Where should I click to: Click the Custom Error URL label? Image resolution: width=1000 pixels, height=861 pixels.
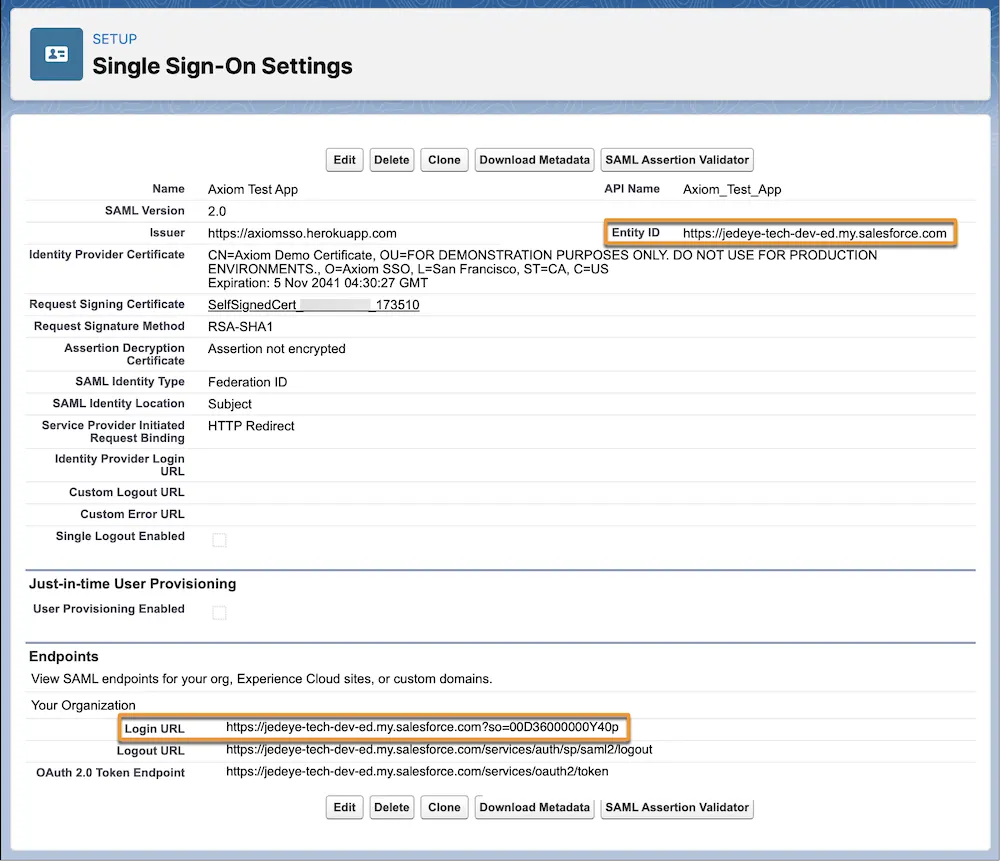pyautogui.click(x=132, y=514)
